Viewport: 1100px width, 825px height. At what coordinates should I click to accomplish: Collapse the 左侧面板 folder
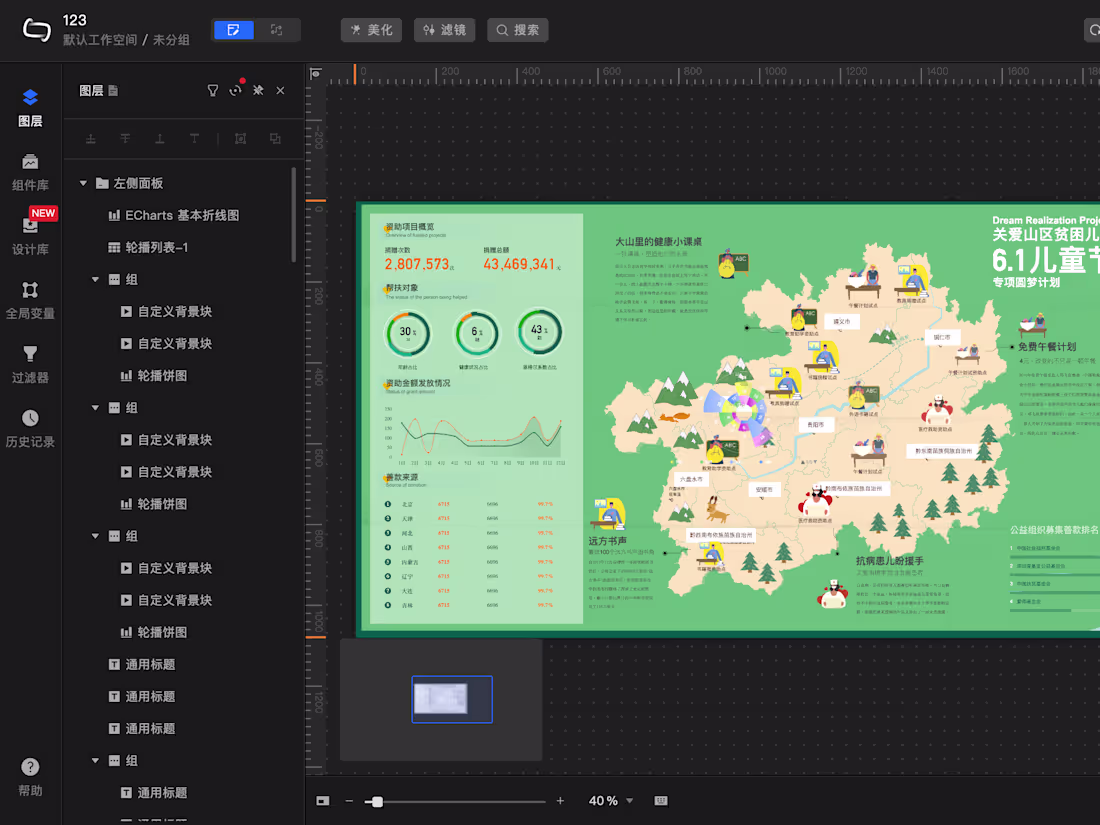tap(84, 183)
